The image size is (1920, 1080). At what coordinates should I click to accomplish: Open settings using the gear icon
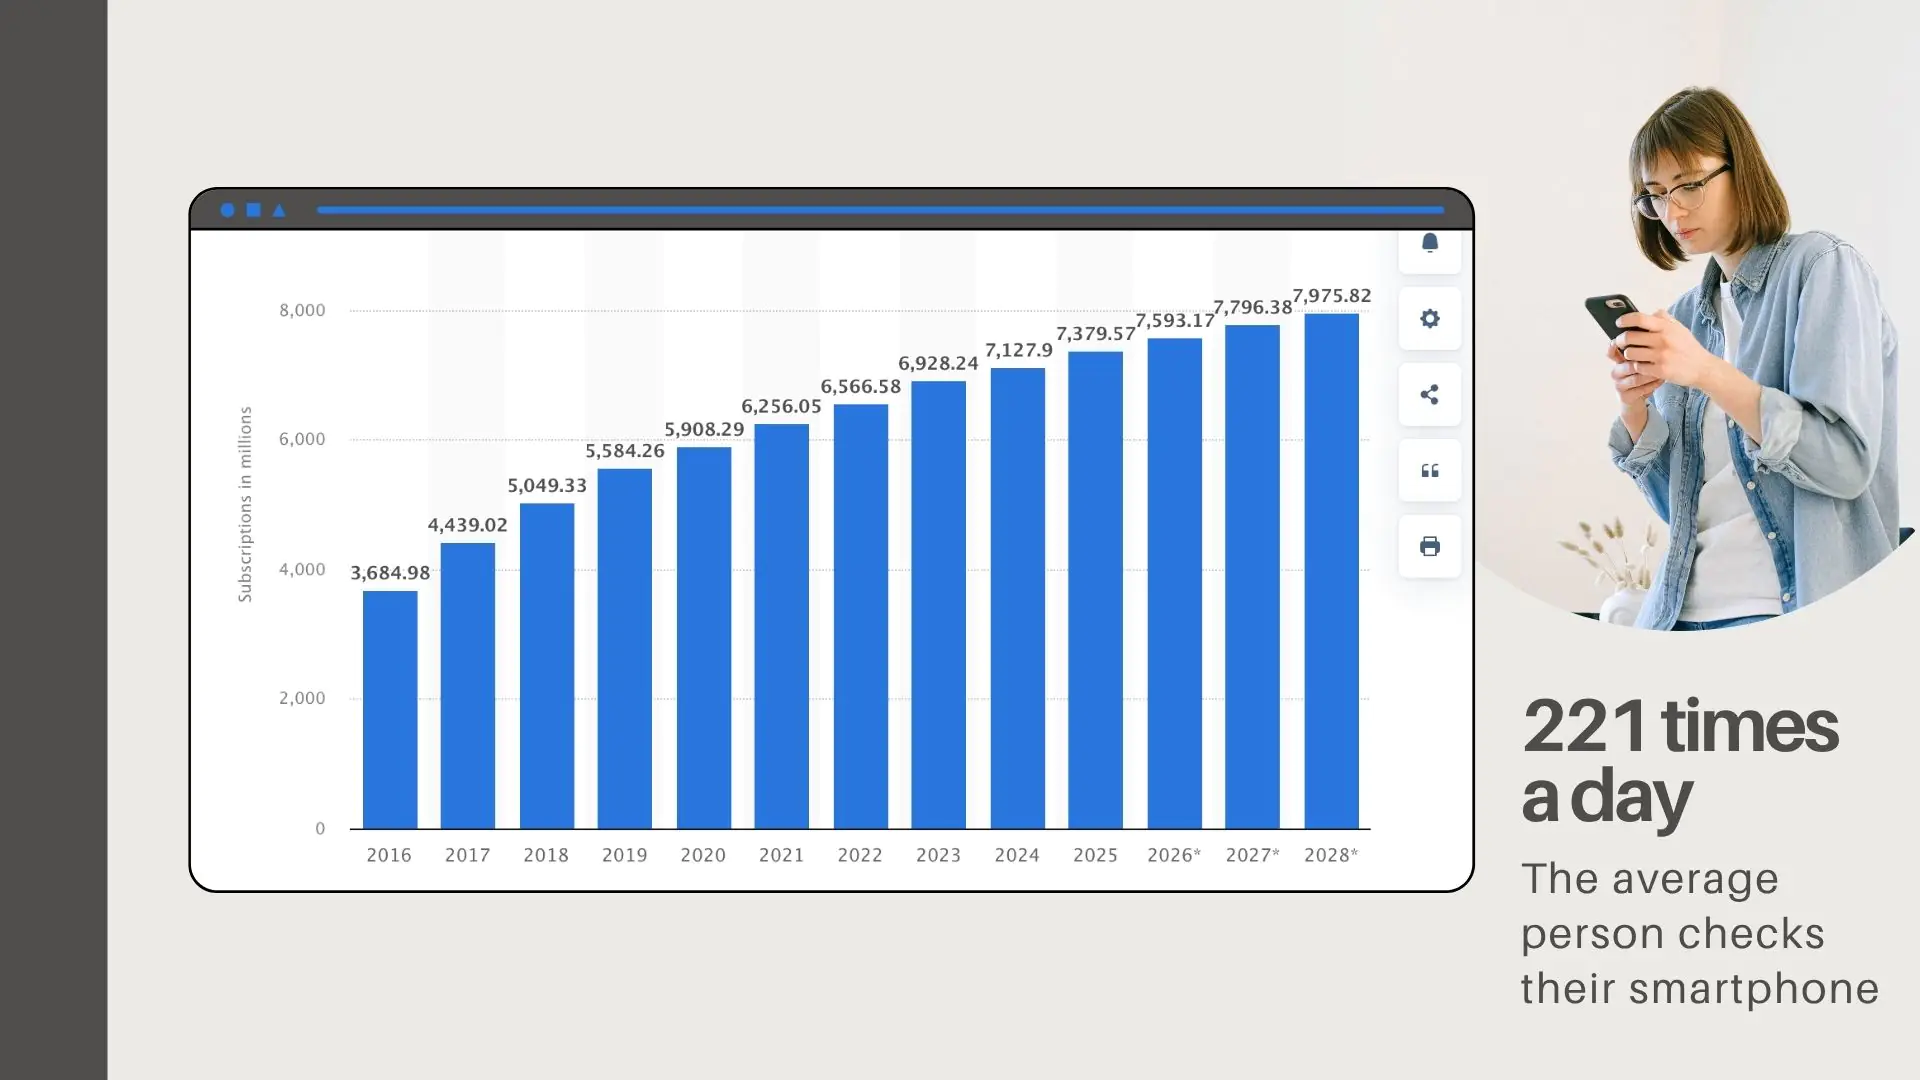[x=1429, y=318]
